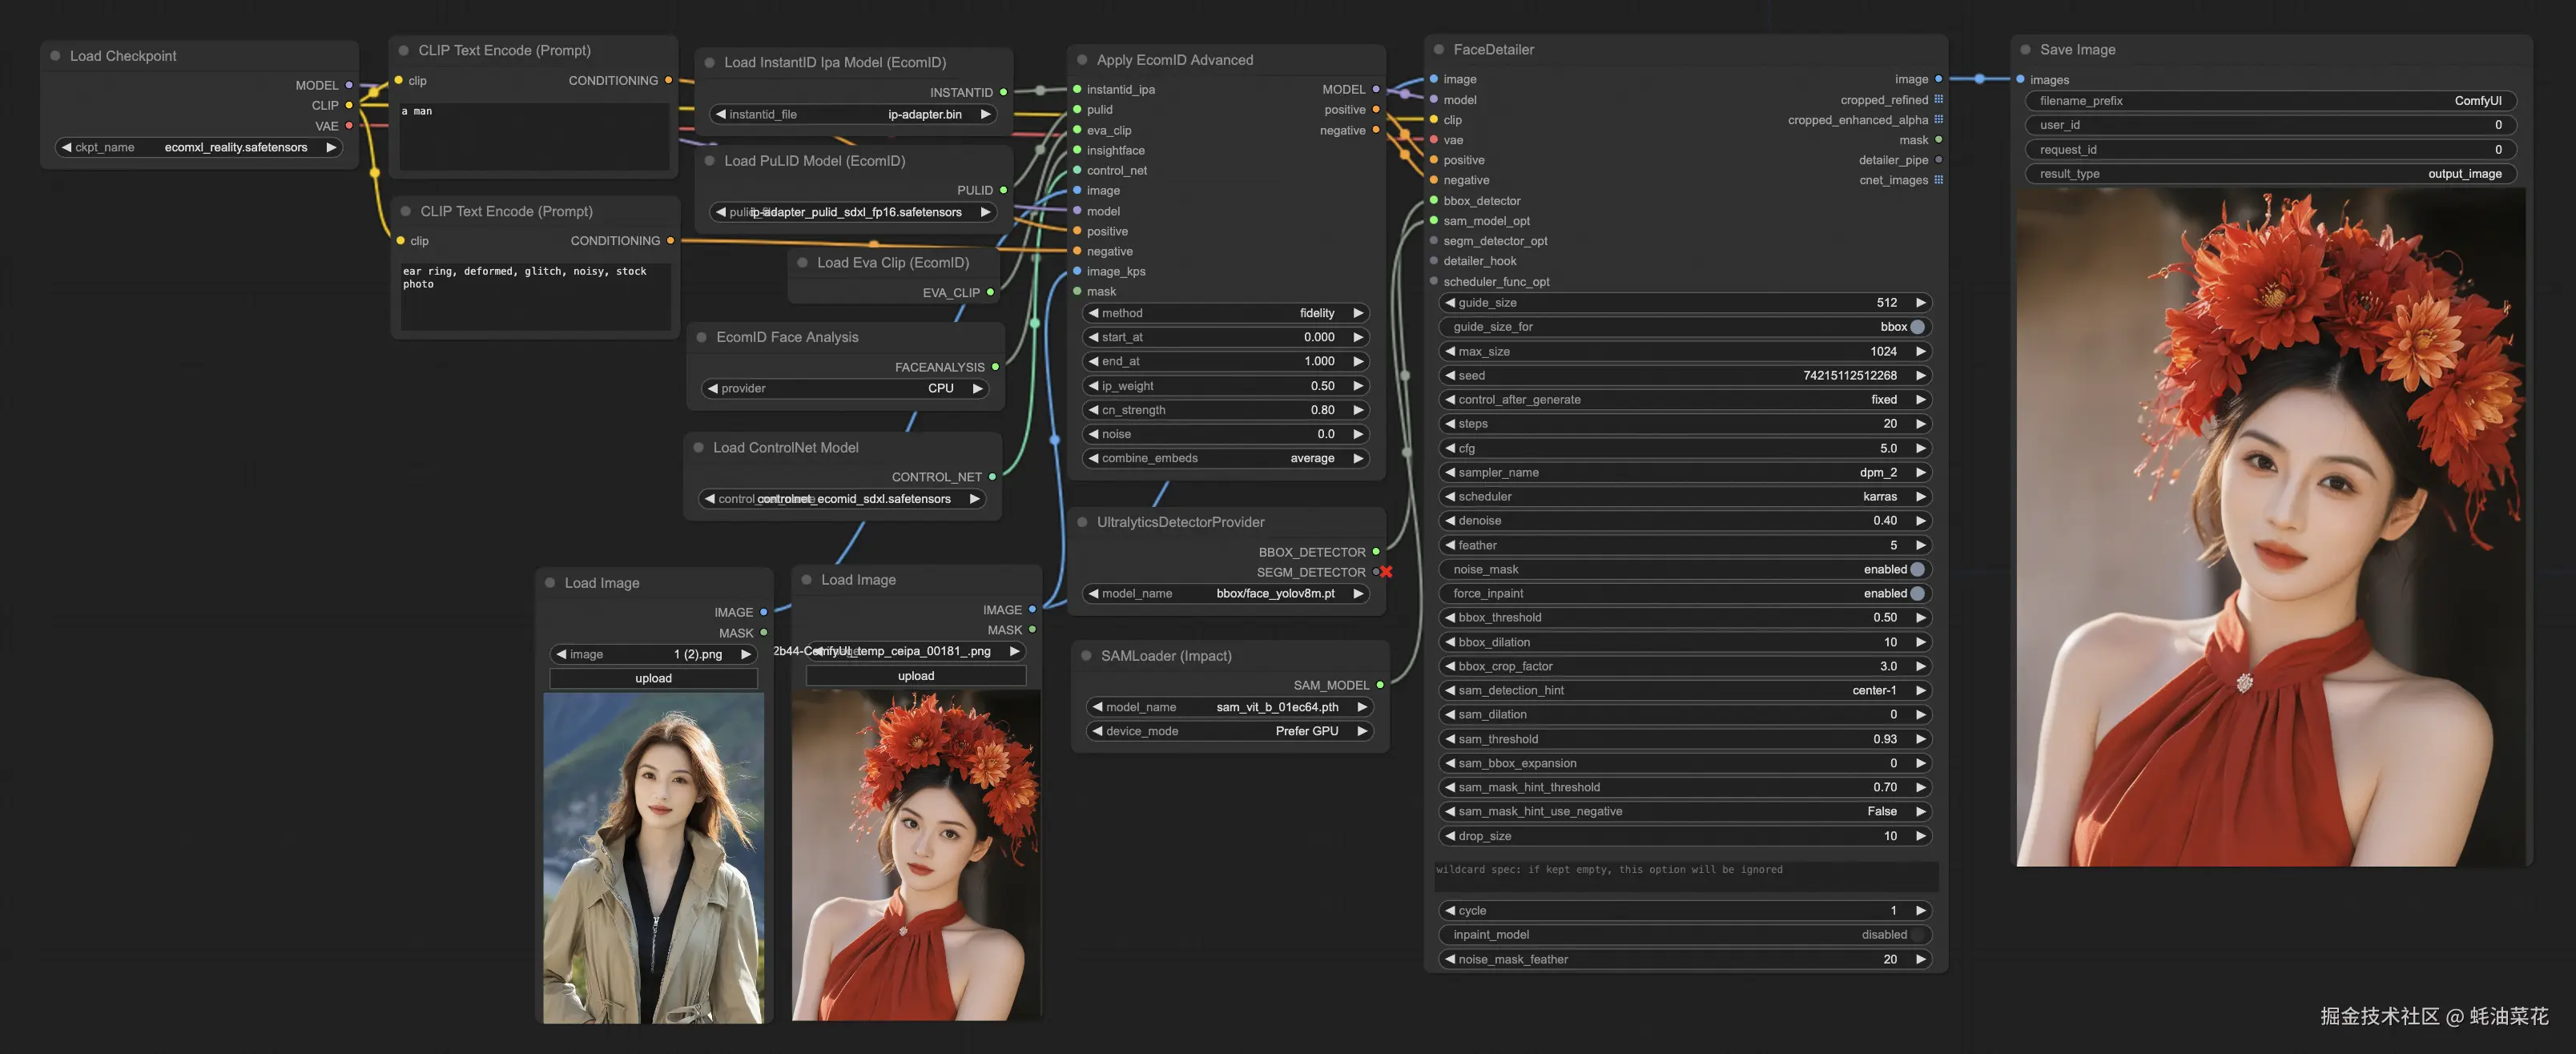This screenshot has height=1054, width=2576.
Task: Click the red X on SEGM_DETECTOR output
Action: coord(1386,572)
